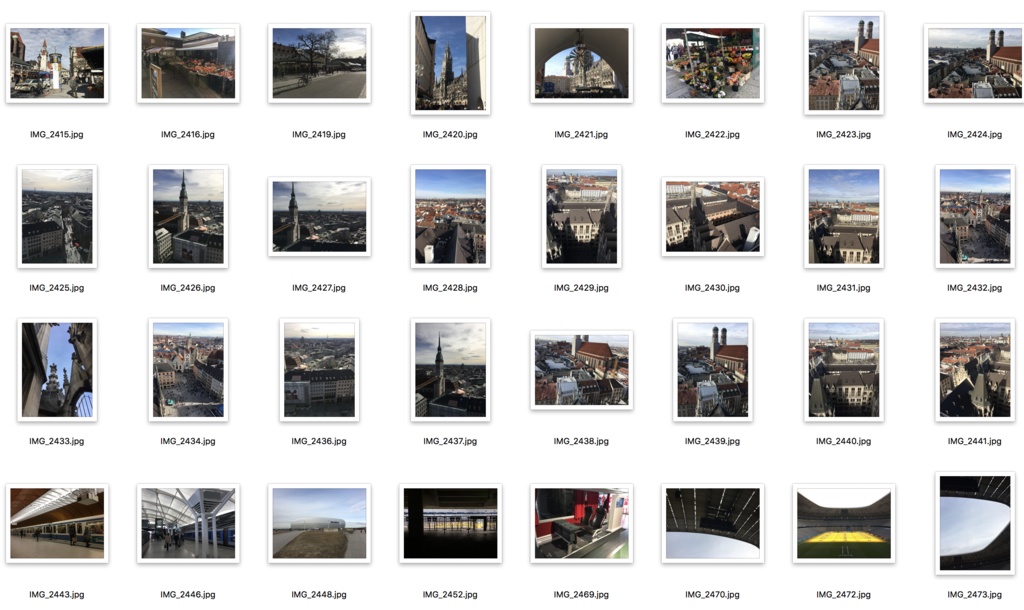Image resolution: width=1024 pixels, height=610 pixels.
Task: Select the IMG_2415.jpg thumbnail
Action: click(x=57, y=63)
